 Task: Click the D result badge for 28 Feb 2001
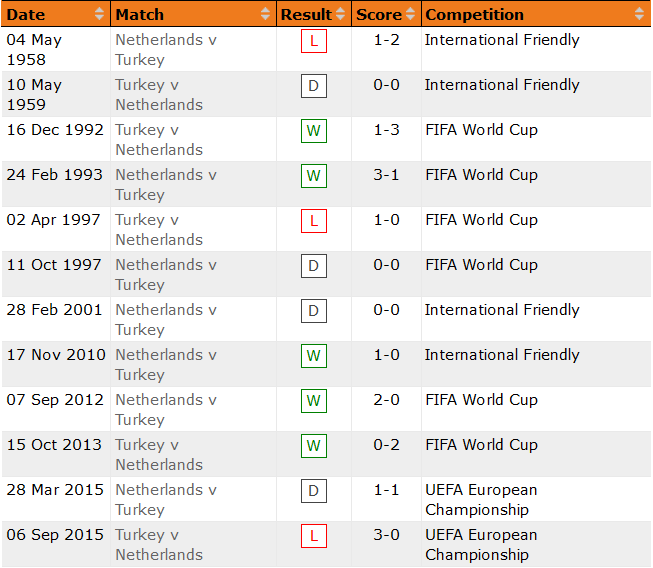(313, 312)
